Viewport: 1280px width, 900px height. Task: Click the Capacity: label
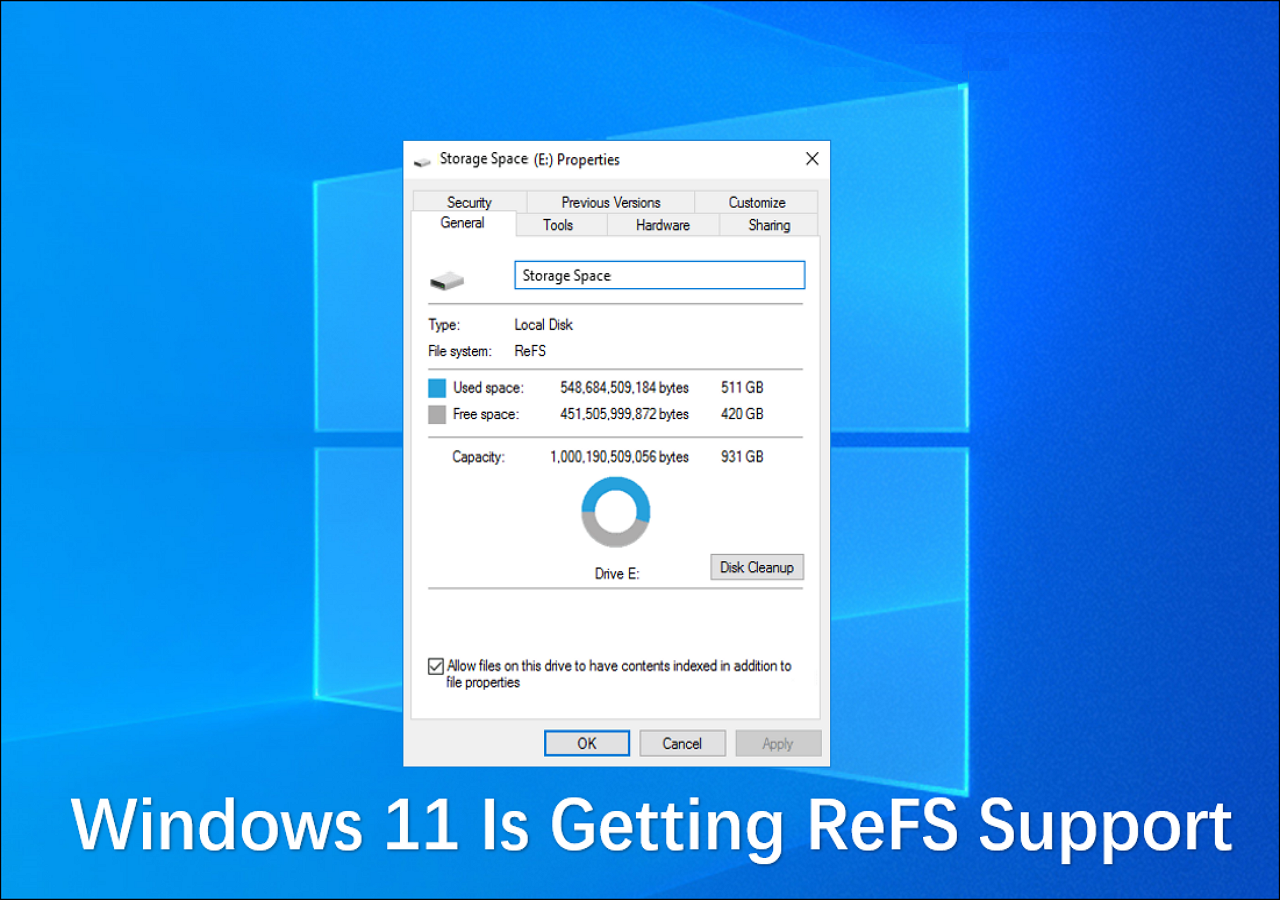(479, 457)
